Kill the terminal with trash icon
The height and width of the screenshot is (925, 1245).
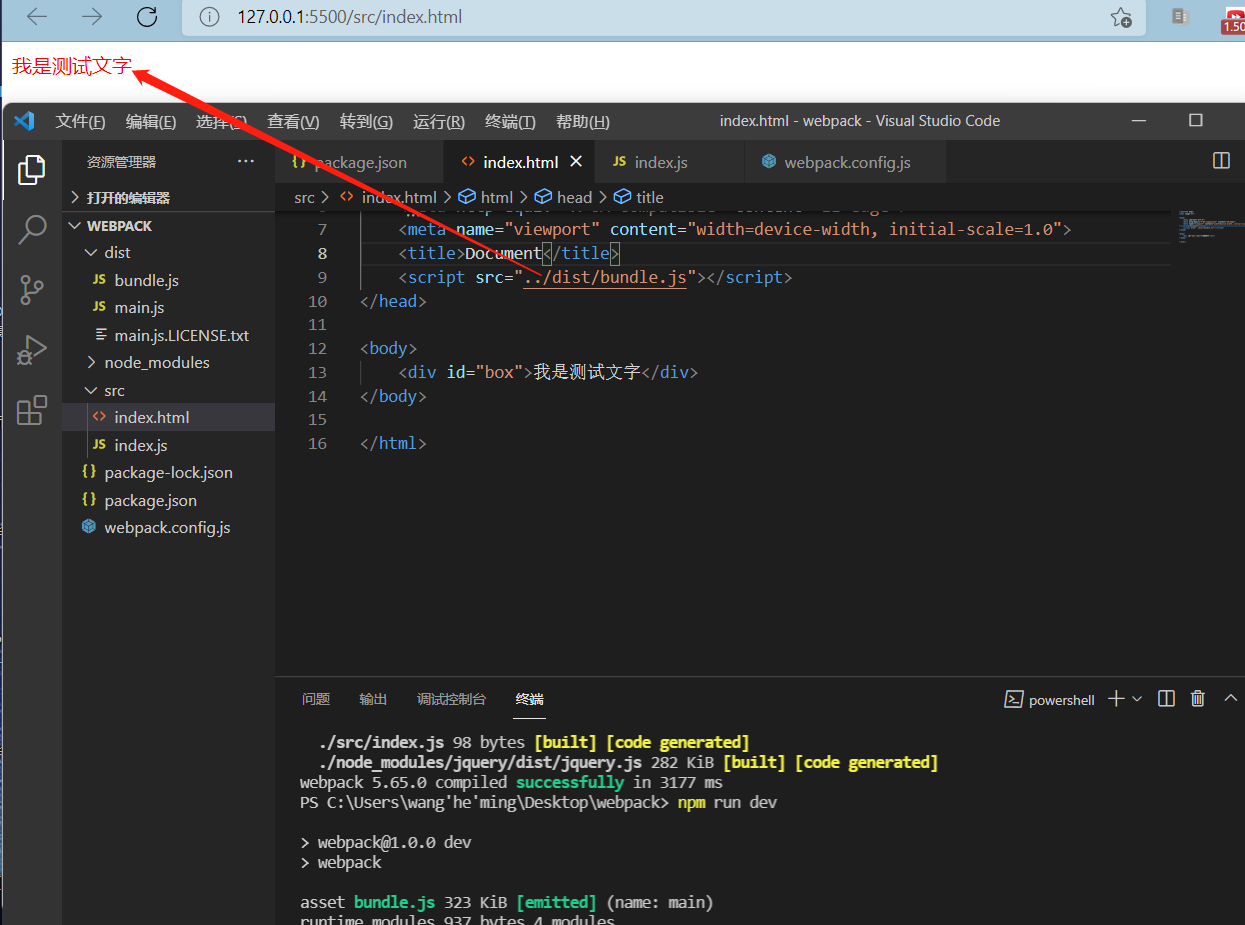pyautogui.click(x=1198, y=699)
